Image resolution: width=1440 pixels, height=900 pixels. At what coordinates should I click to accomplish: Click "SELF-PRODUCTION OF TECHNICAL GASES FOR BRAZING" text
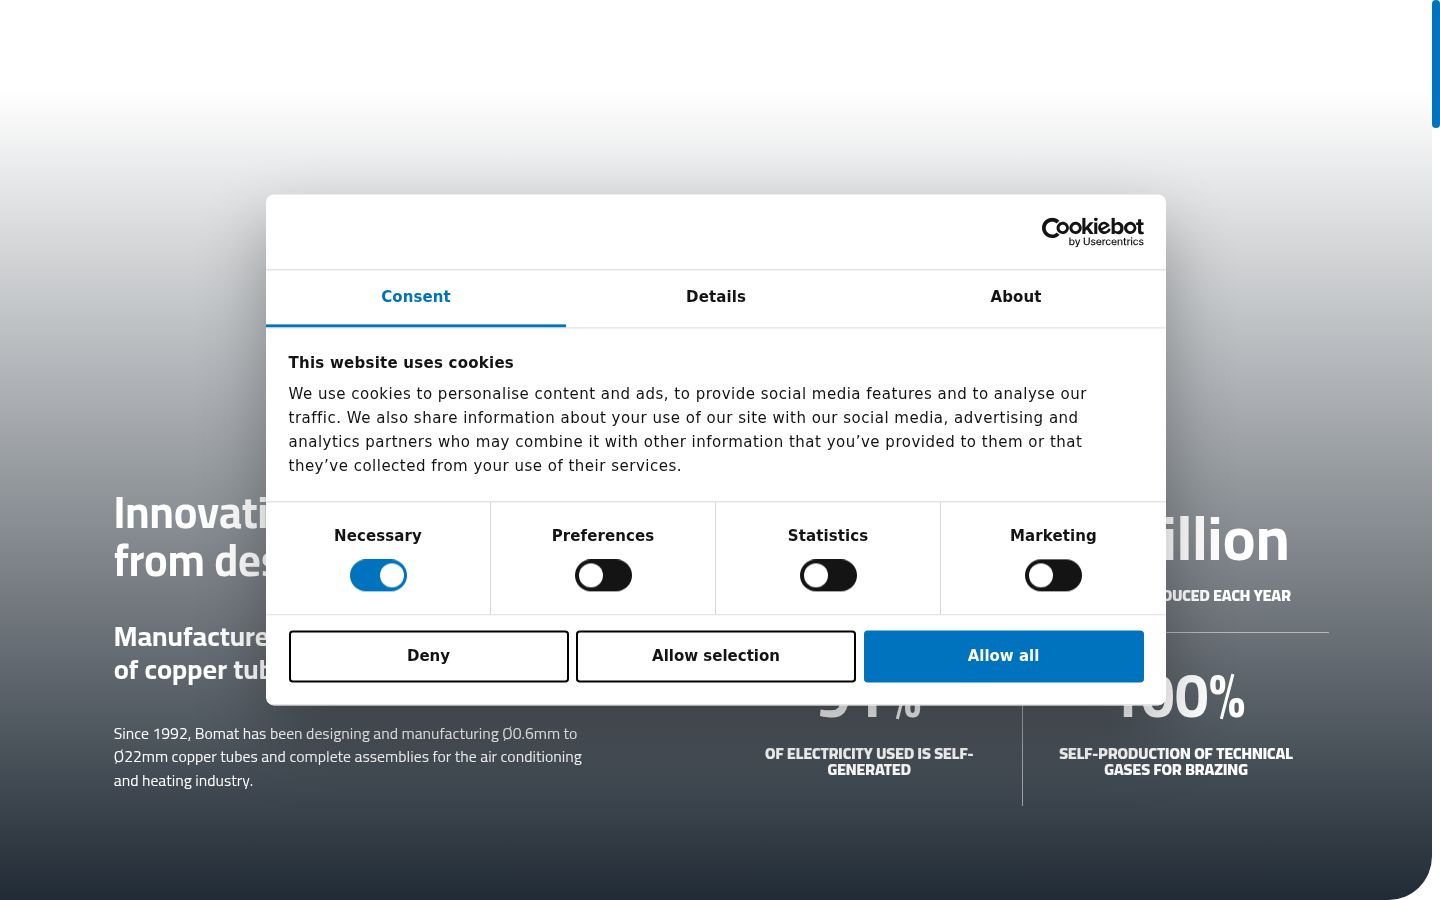1176,762
